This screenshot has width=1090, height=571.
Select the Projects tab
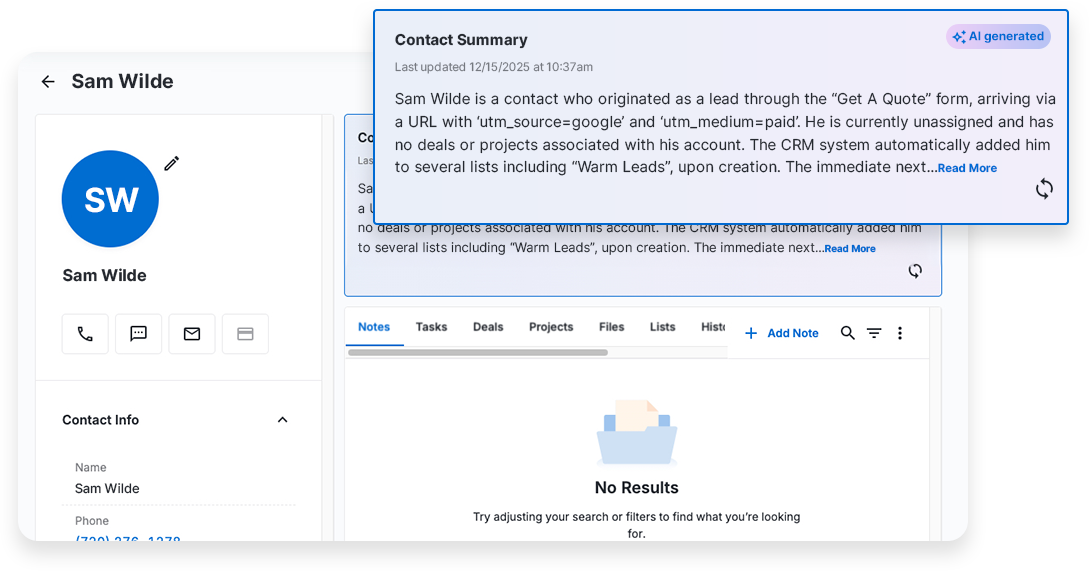(551, 327)
